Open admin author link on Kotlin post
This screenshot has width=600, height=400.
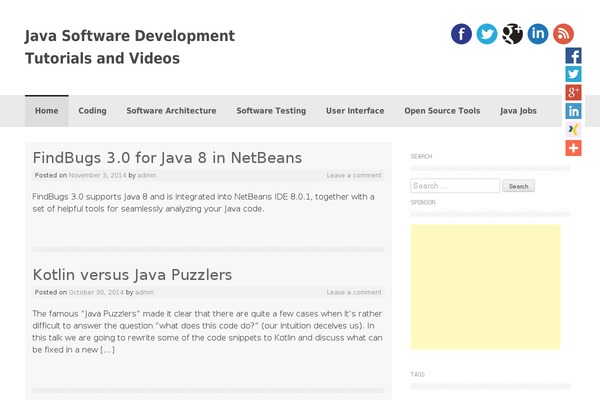tap(144, 292)
